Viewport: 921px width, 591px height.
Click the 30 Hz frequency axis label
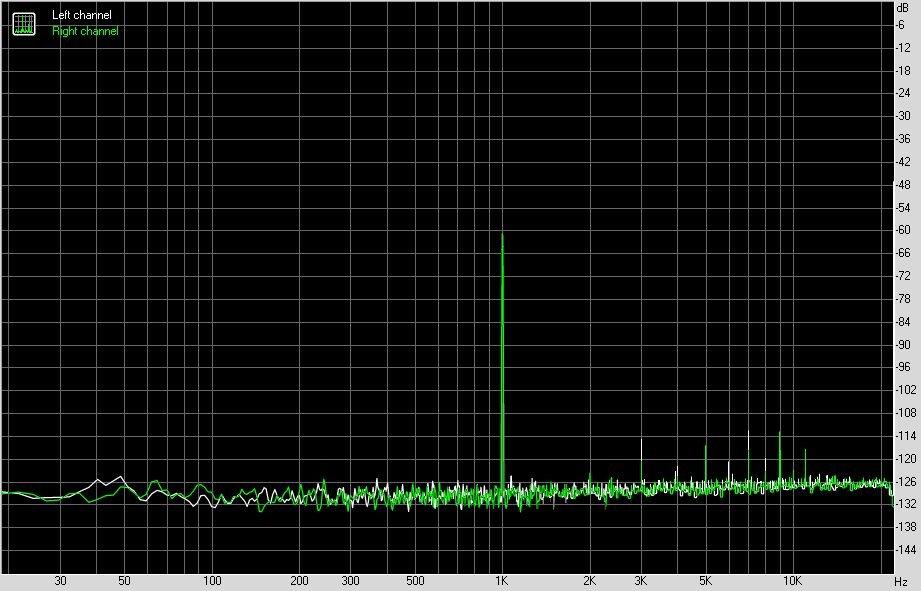tap(60, 581)
